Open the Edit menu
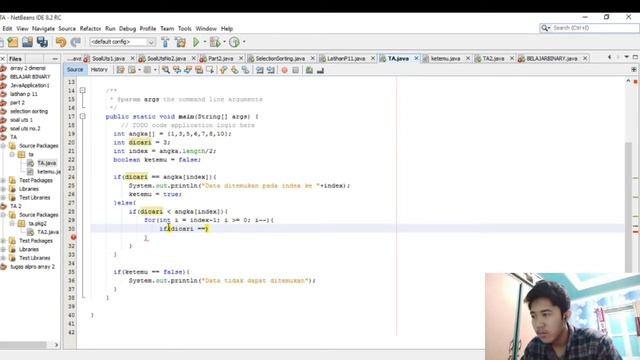Screen dimensions: 640x360 pos(7,29)
